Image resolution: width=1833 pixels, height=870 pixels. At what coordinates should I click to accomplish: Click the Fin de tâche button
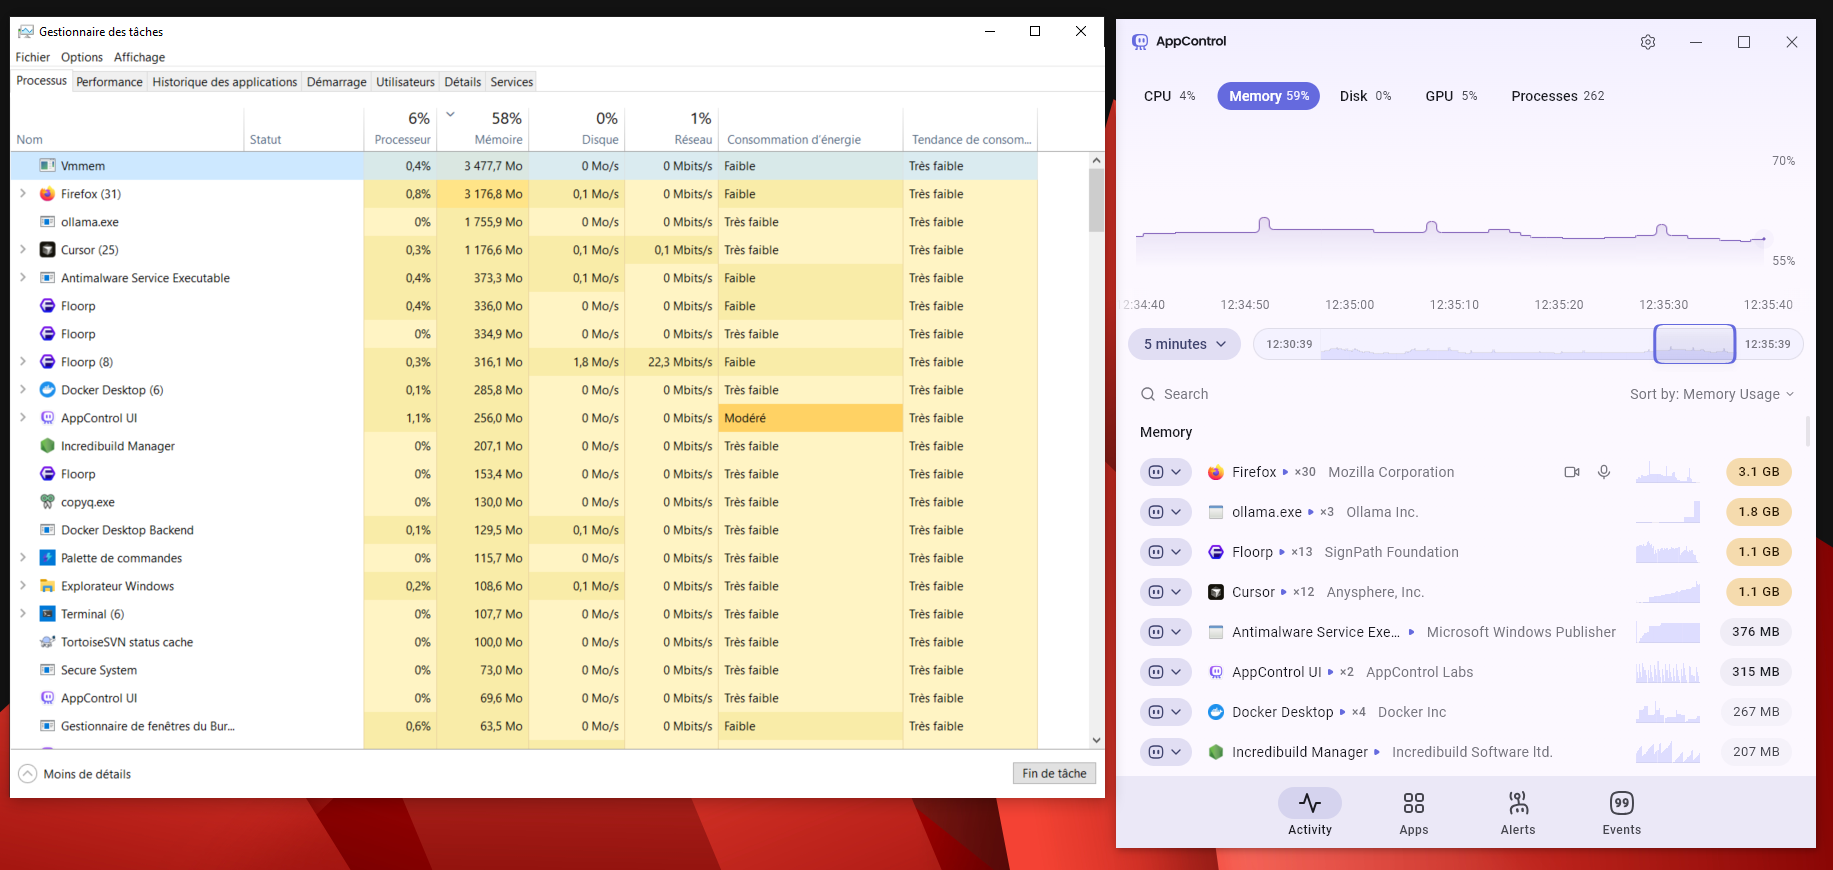coord(1054,773)
